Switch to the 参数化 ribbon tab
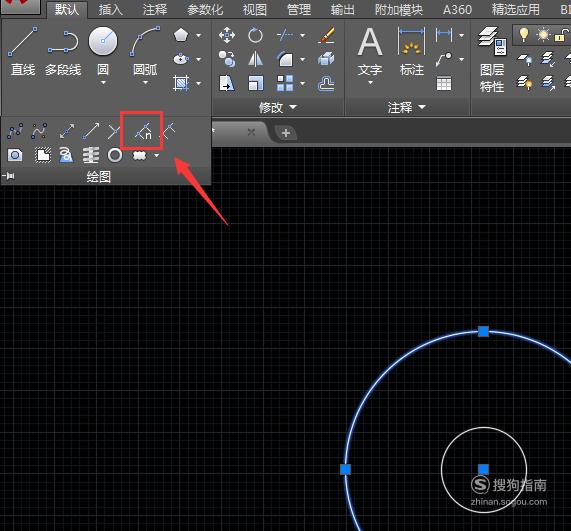This screenshot has height=531, width=571. point(205,10)
